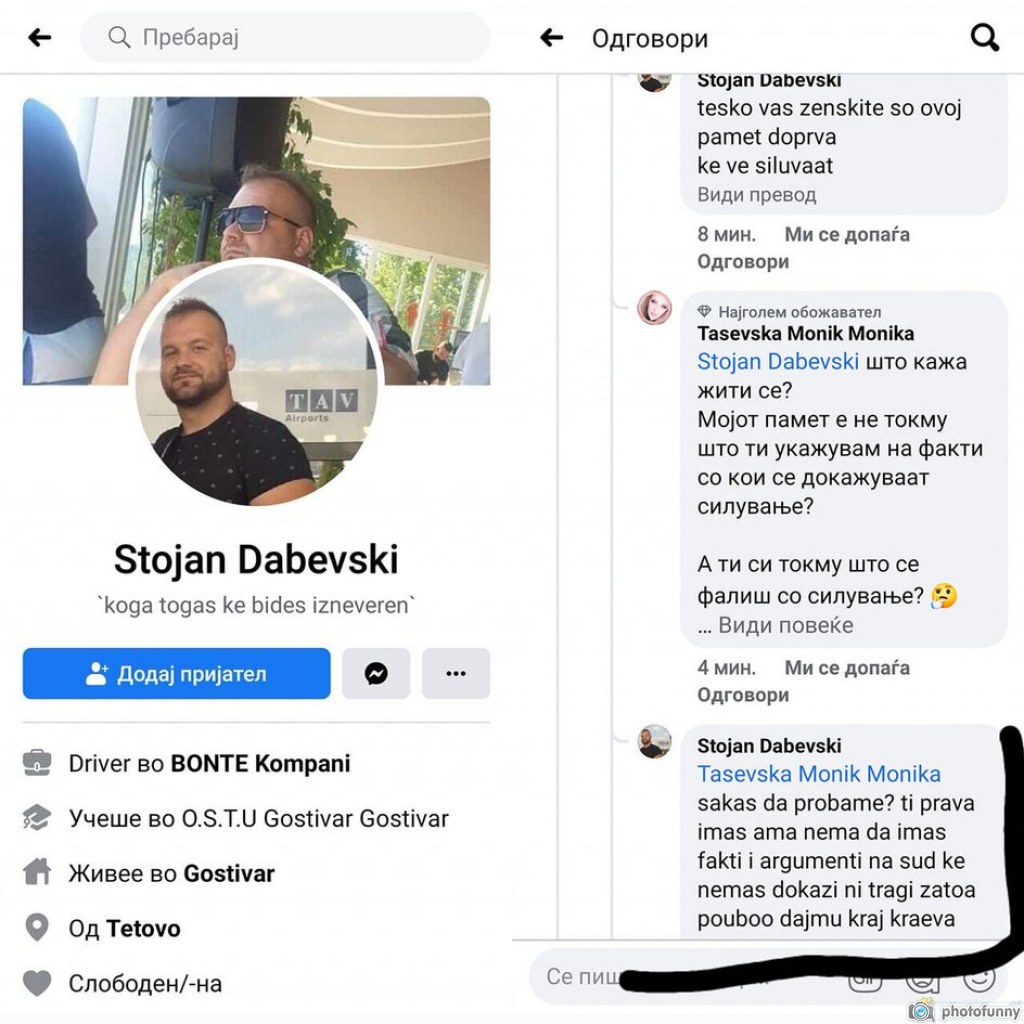Open the three-dots more options menu
This screenshot has height=1024, width=1024.
[x=456, y=673]
